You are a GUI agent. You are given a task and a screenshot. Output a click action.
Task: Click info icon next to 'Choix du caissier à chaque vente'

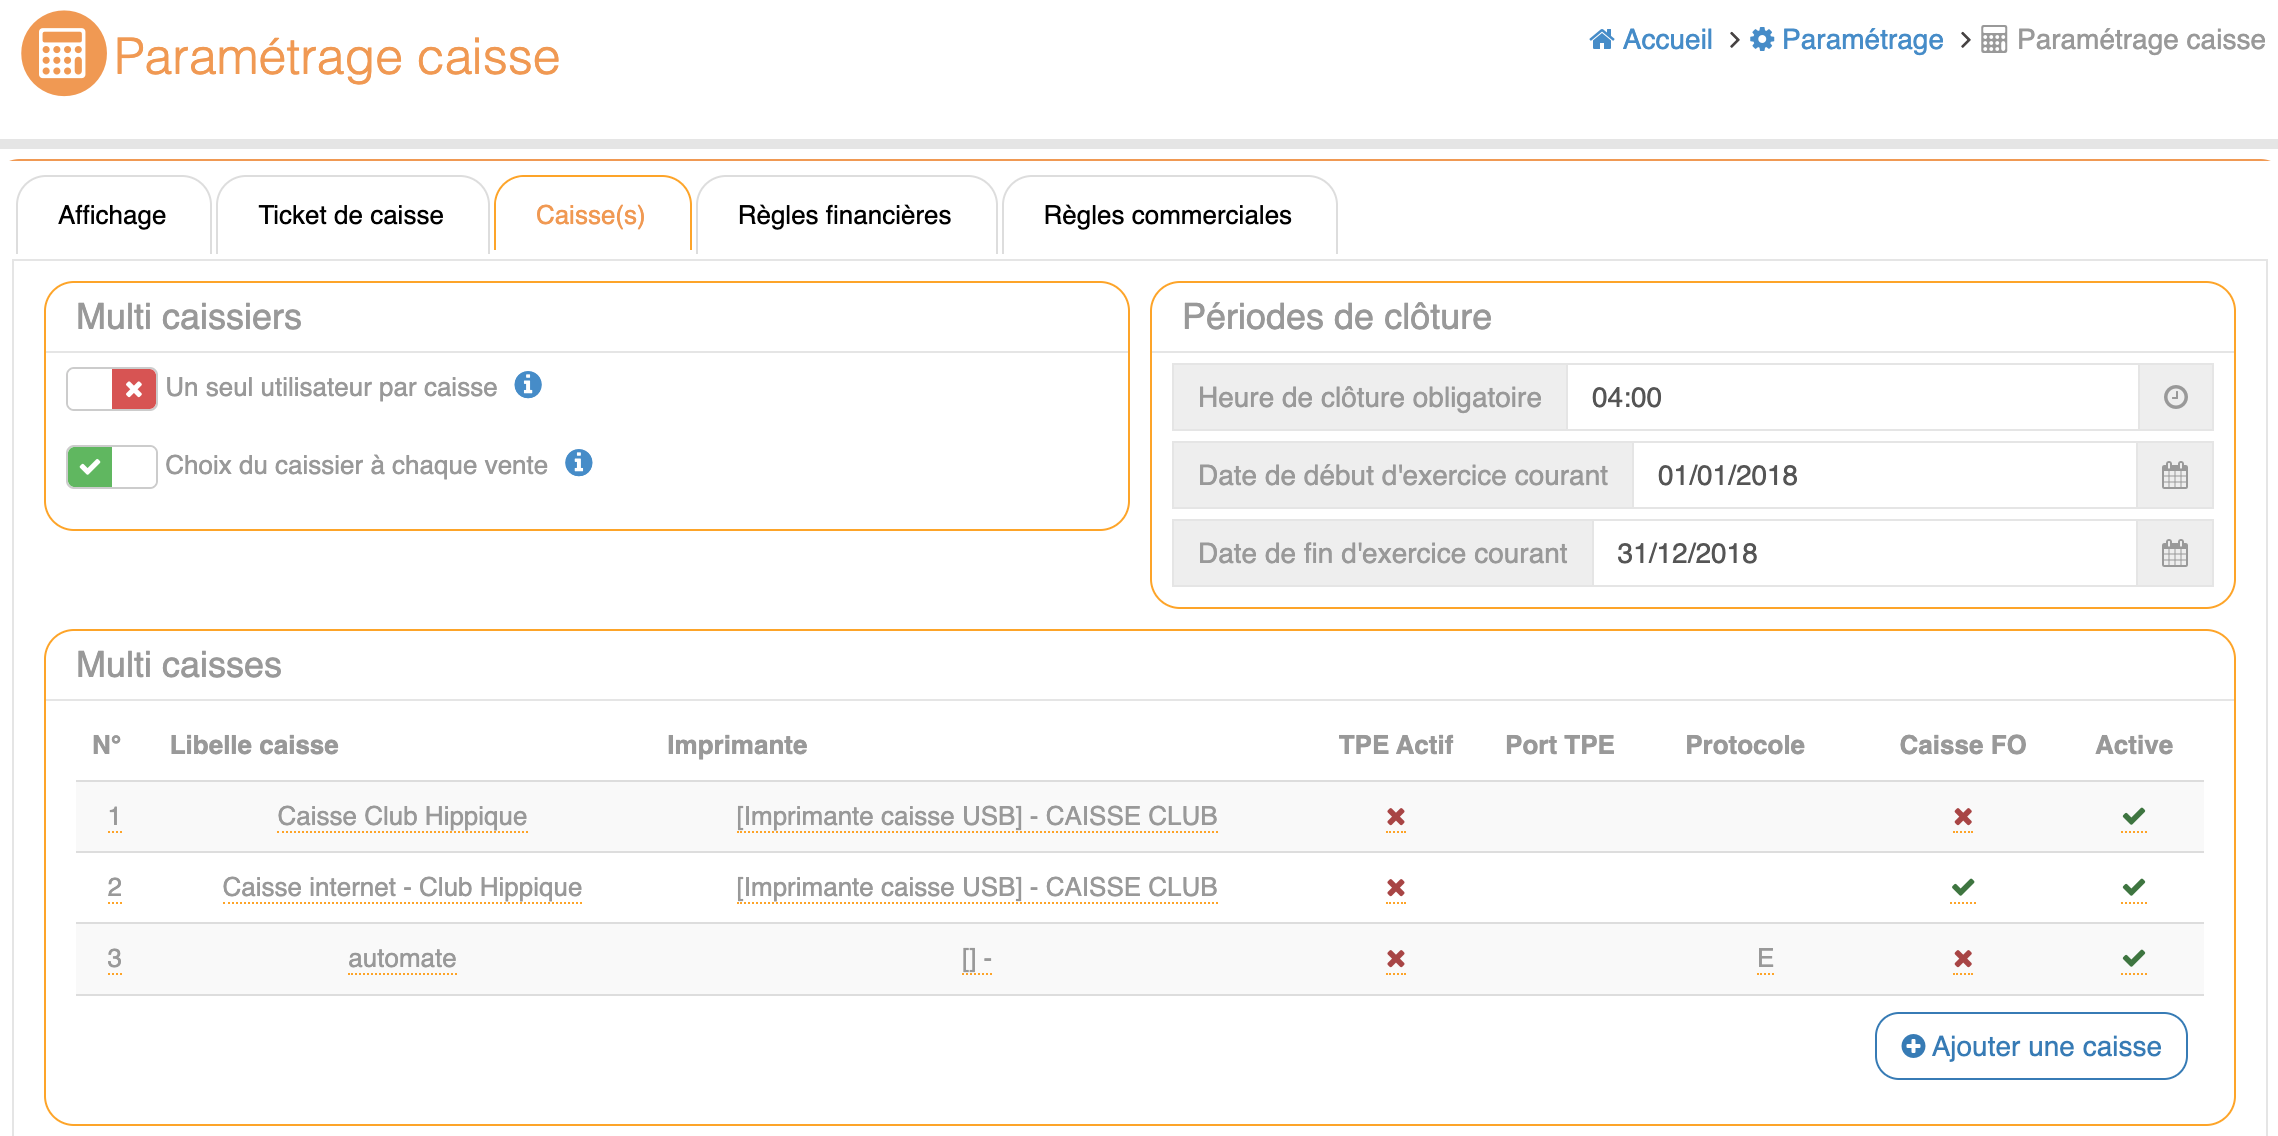[x=579, y=463]
